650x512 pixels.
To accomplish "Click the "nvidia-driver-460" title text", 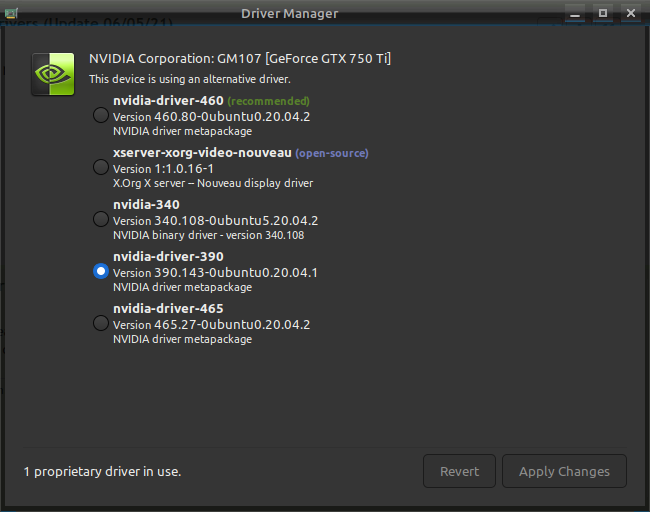I will (168, 101).
